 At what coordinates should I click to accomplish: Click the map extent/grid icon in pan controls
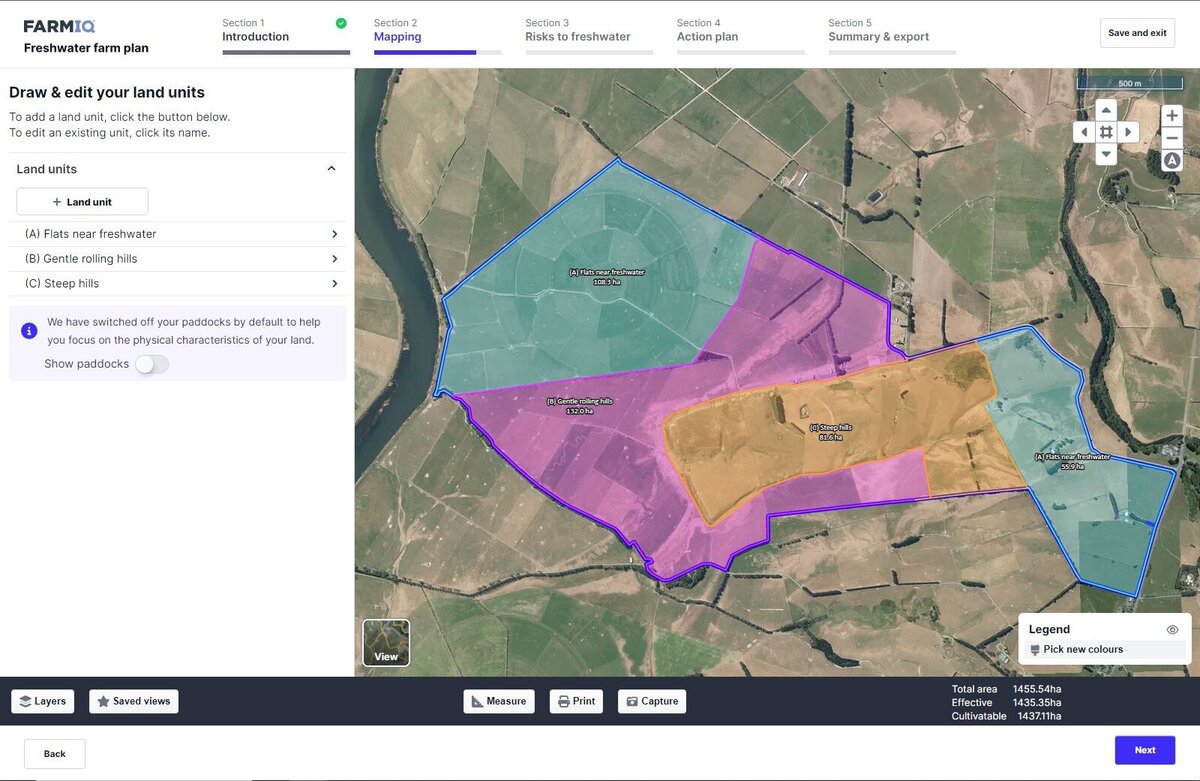[x=1105, y=131]
